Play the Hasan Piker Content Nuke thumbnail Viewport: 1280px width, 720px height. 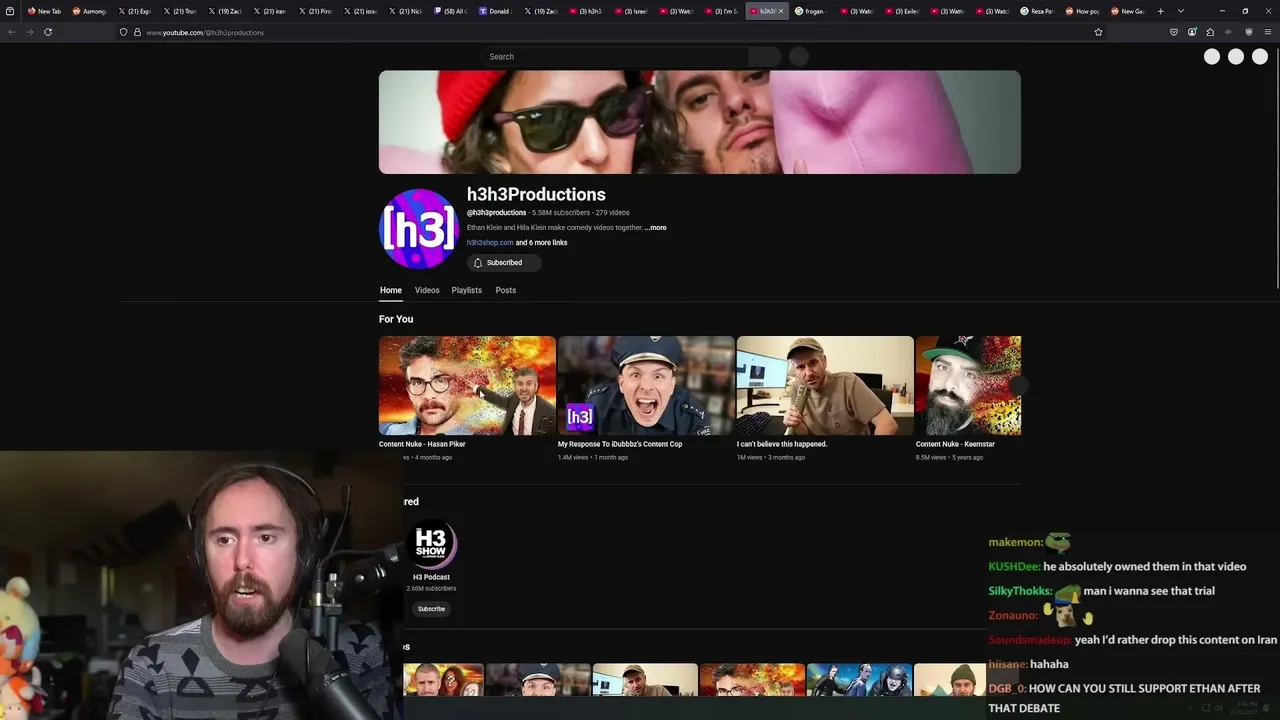[467, 385]
